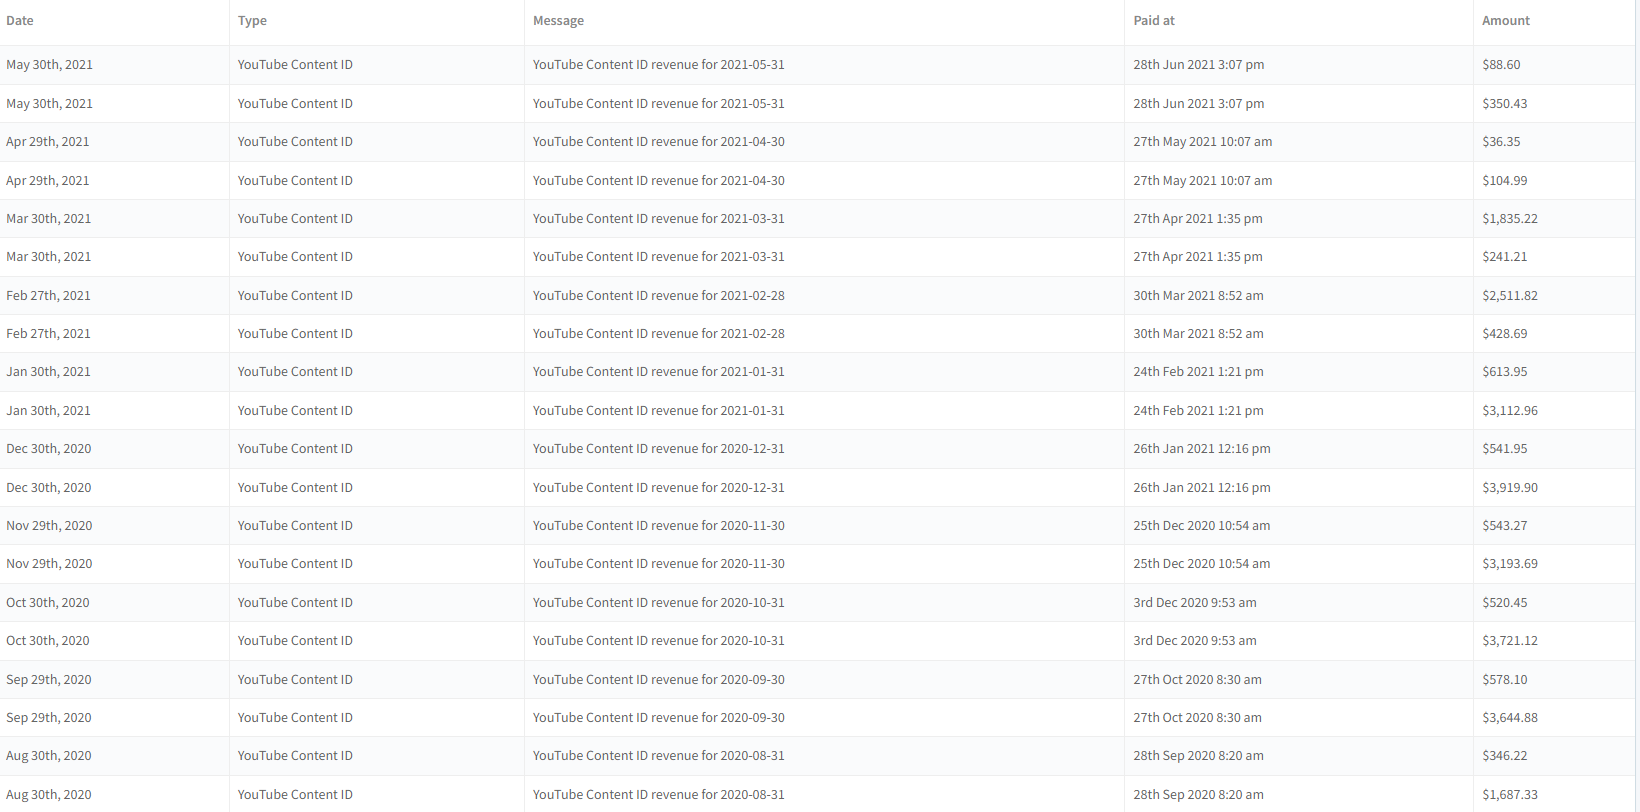Click Sep 29th, 2020 date in $578.10 row
1640x812 pixels.
click(48, 680)
